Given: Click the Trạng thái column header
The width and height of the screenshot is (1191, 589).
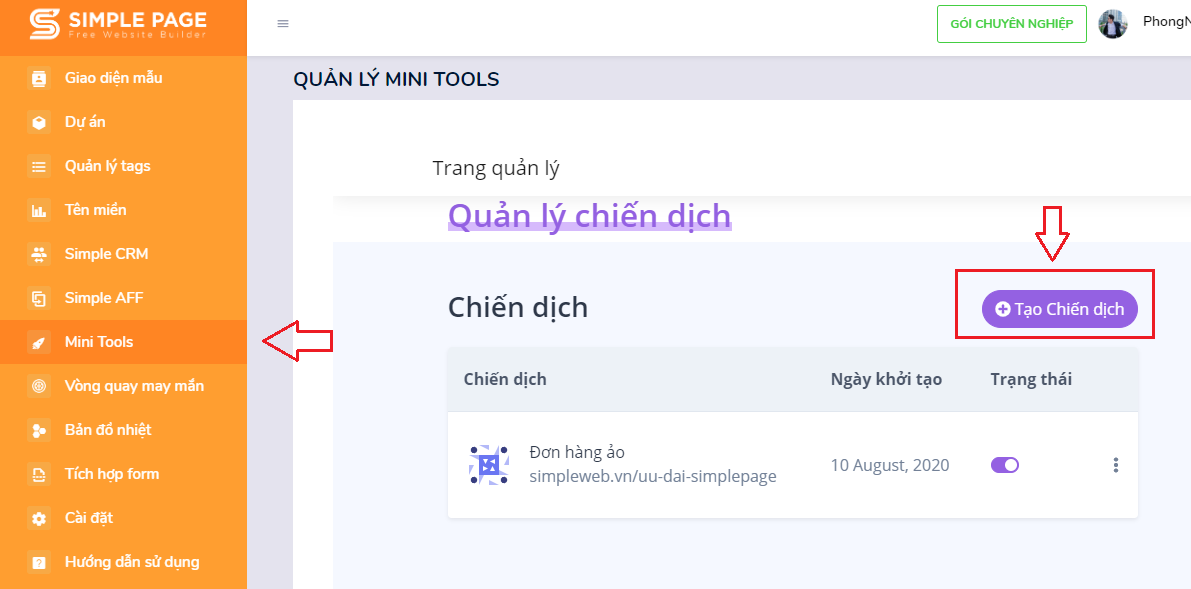Looking at the screenshot, I should tap(1031, 379).
